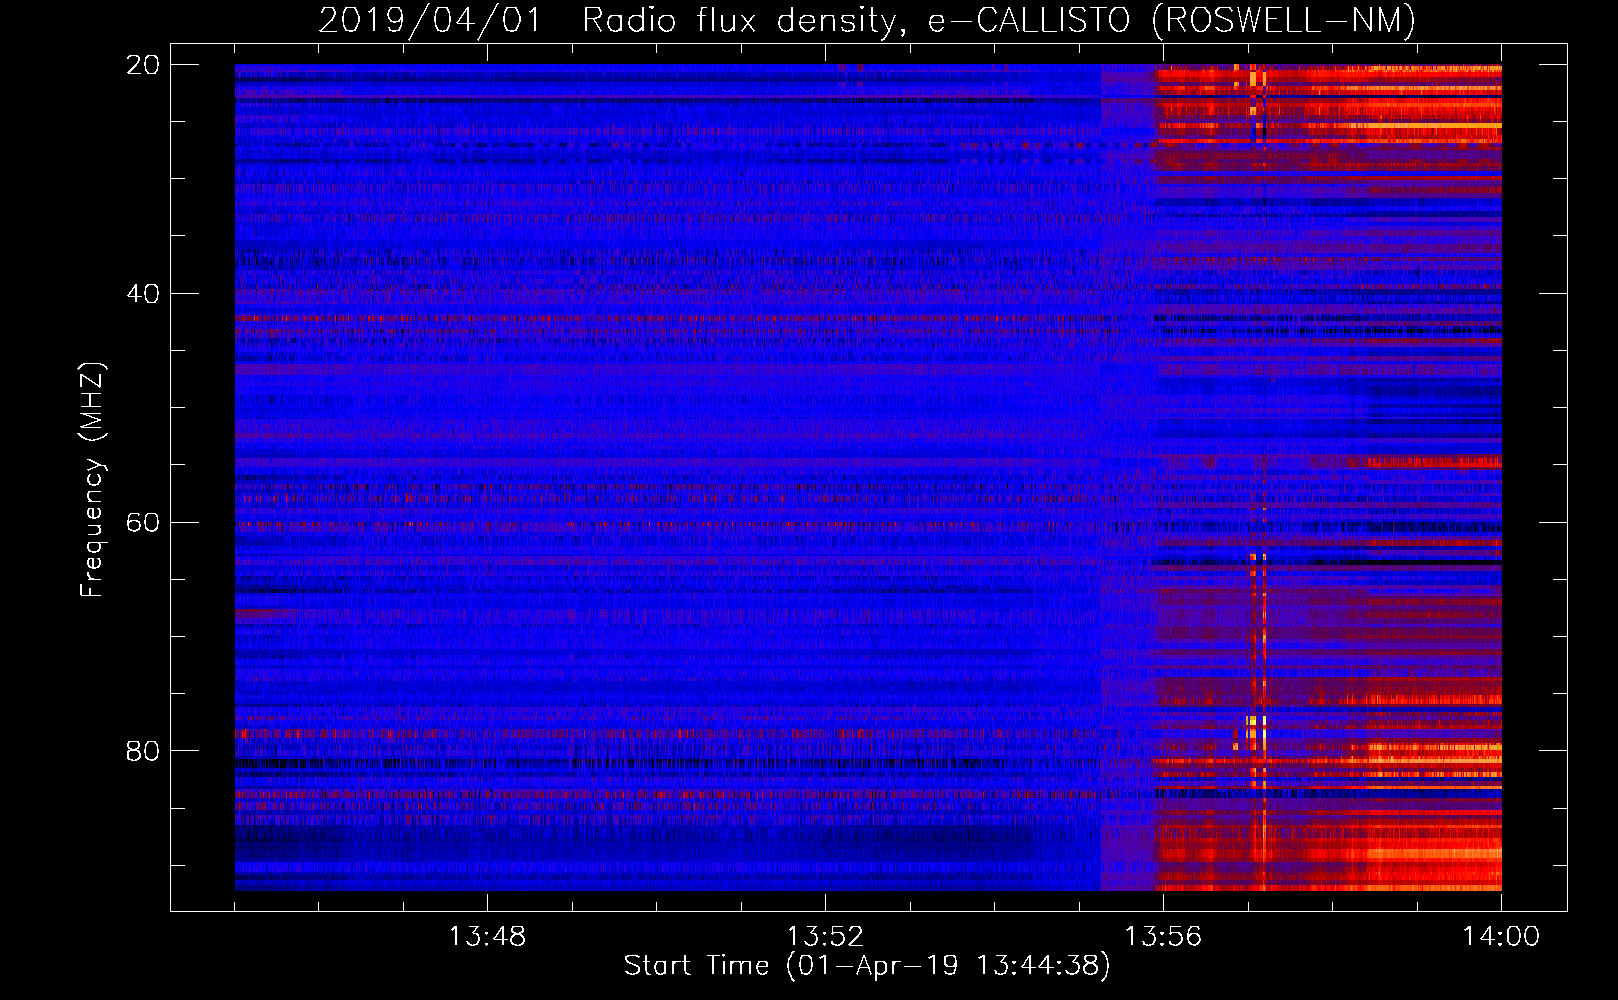Image resolution: width=1618 pixels, height=1000 pixels.
Task: Click the '40' frequency tick label
Action: (143, 294)
